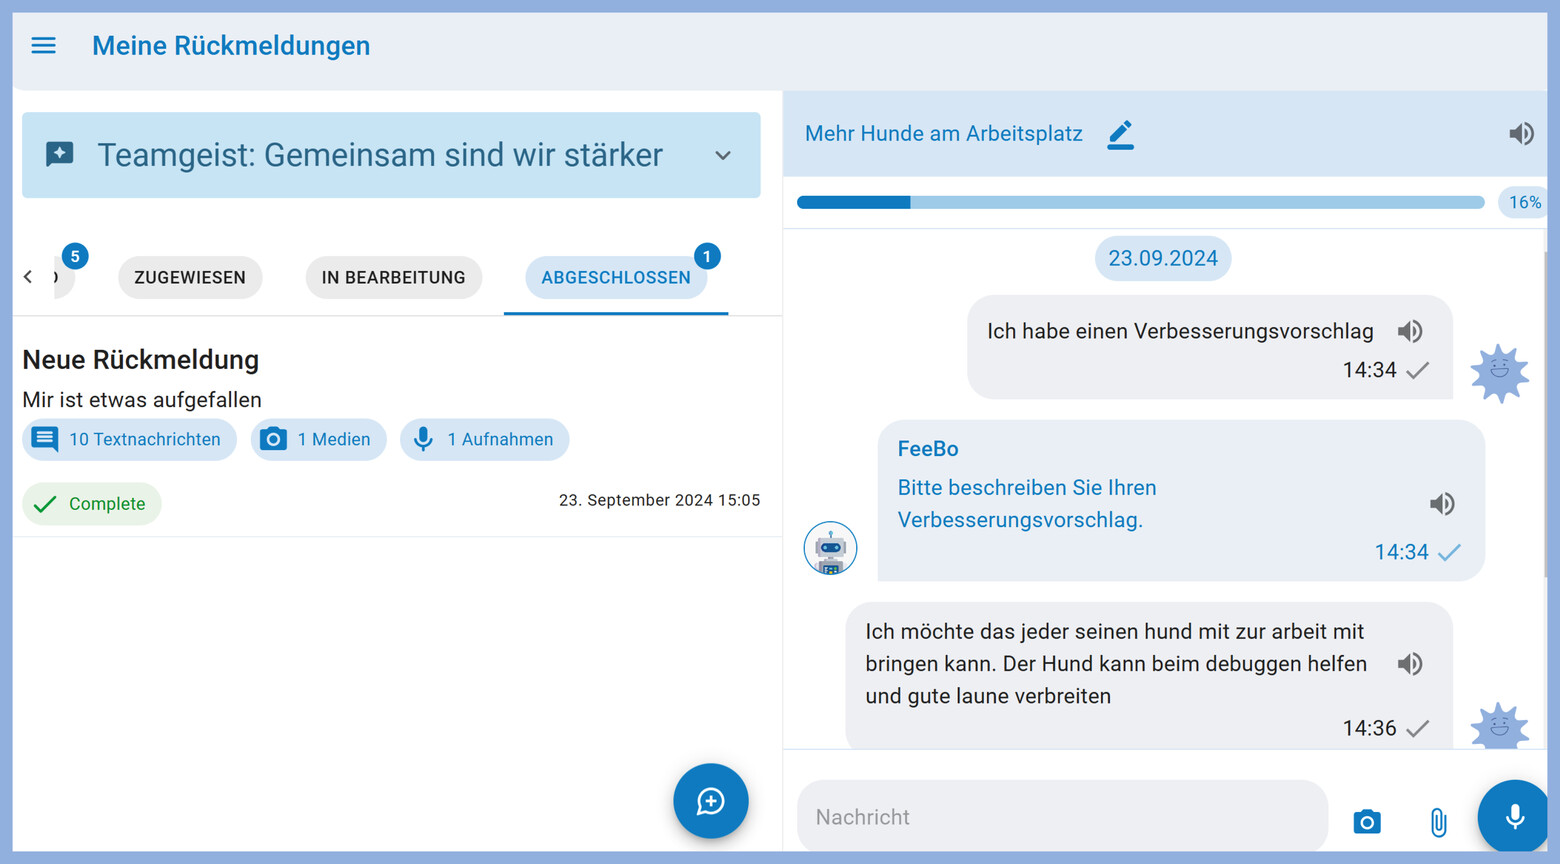Click the green Complete status badge
Viewport: 1560px width, 864px height.
91,504
